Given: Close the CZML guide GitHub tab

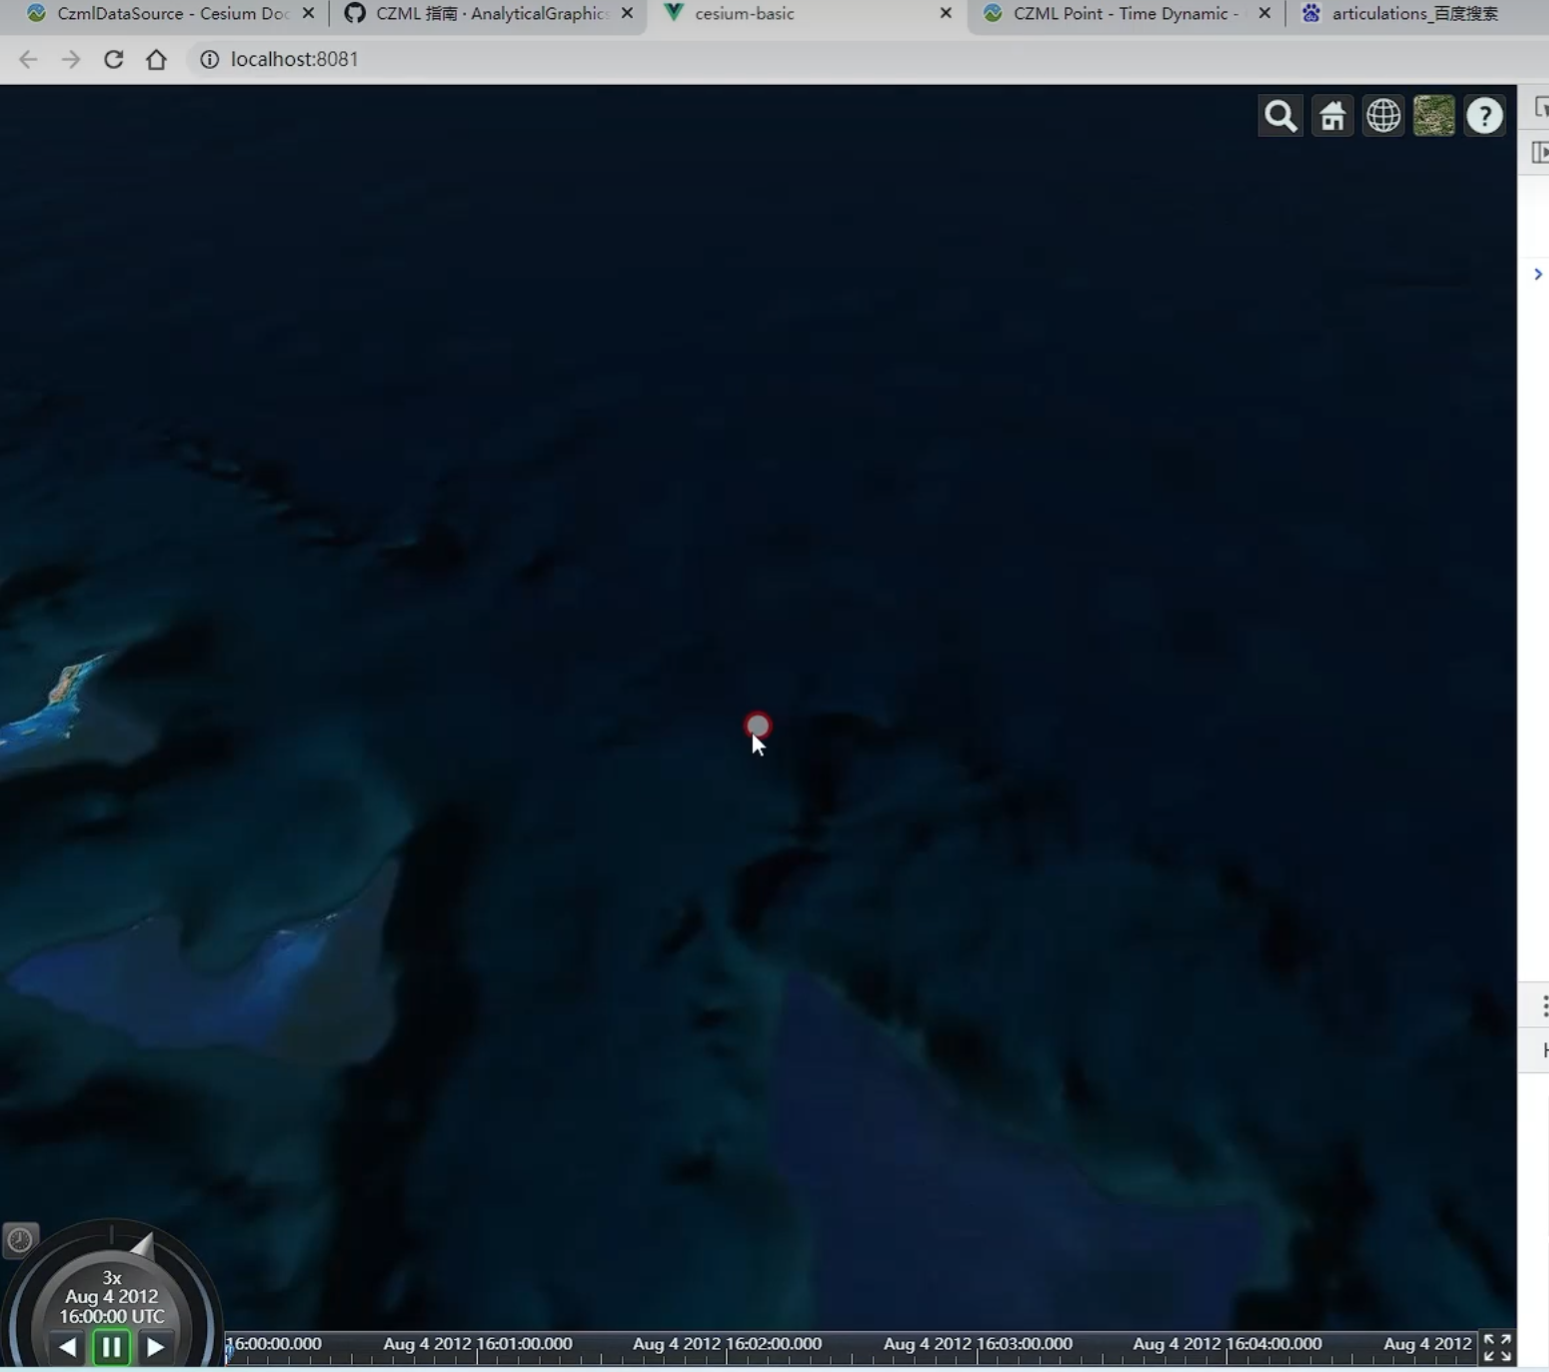Looking at the screenshot, I should click(627, 13).
